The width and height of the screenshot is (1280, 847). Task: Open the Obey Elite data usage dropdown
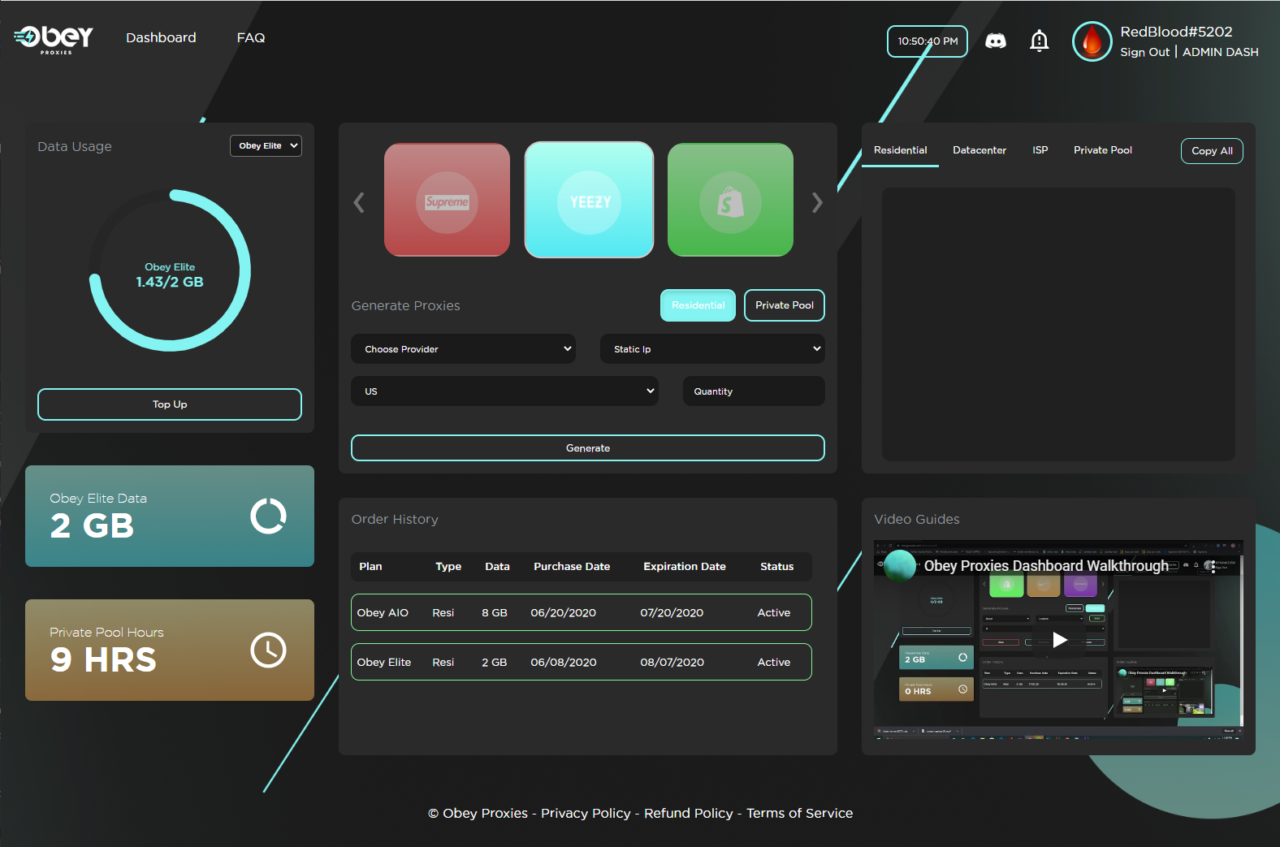(265, 145)
